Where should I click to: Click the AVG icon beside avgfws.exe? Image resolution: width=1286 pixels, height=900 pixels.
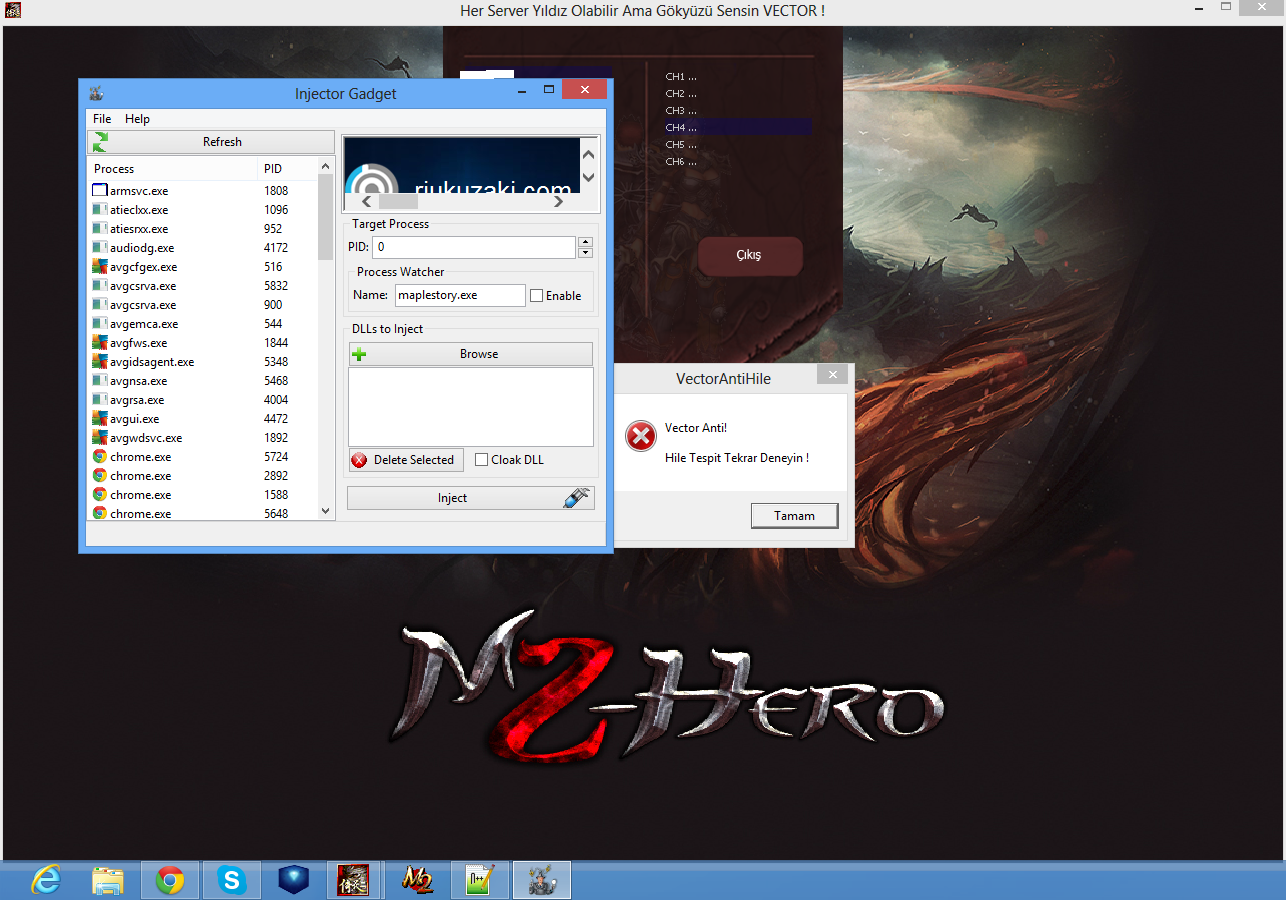(x=100, y=343)
